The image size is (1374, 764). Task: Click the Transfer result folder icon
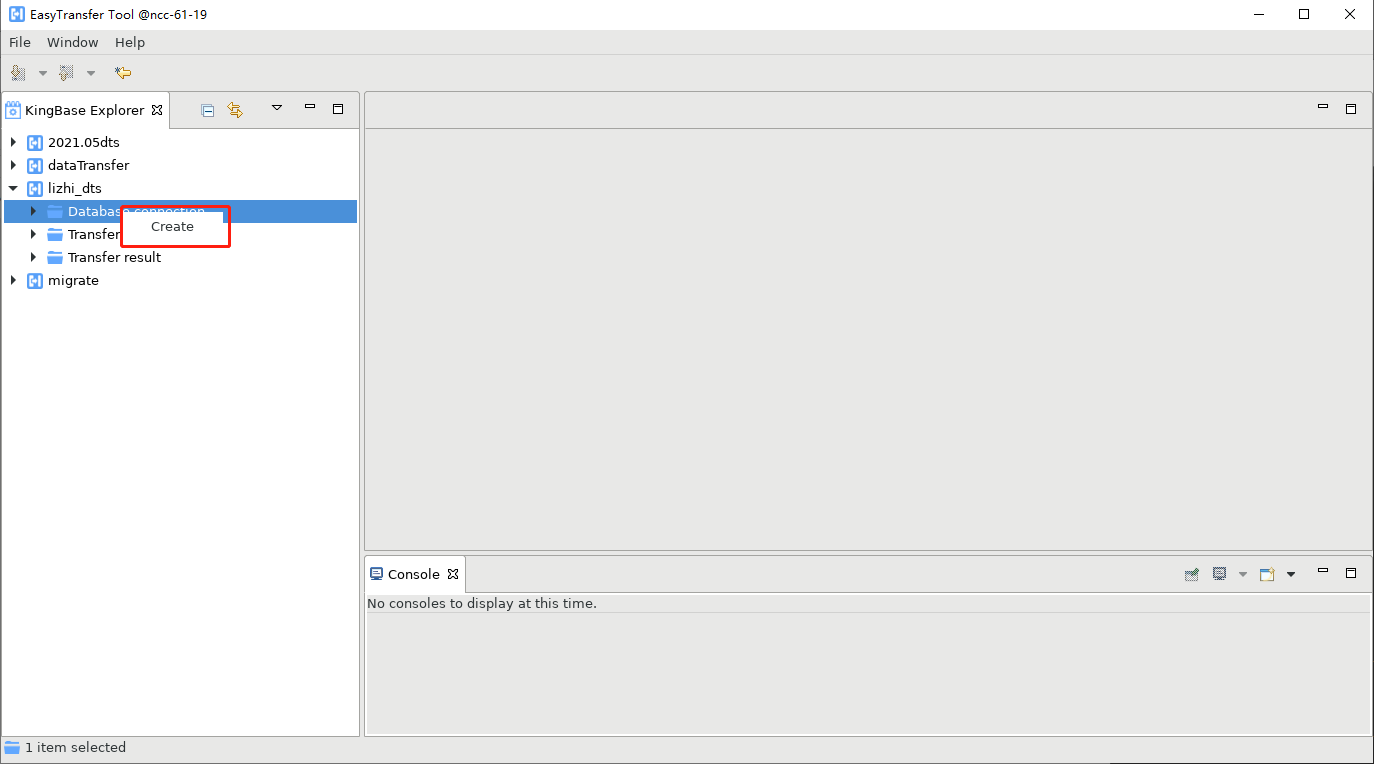pyautogui.click(x=55, y=257)
